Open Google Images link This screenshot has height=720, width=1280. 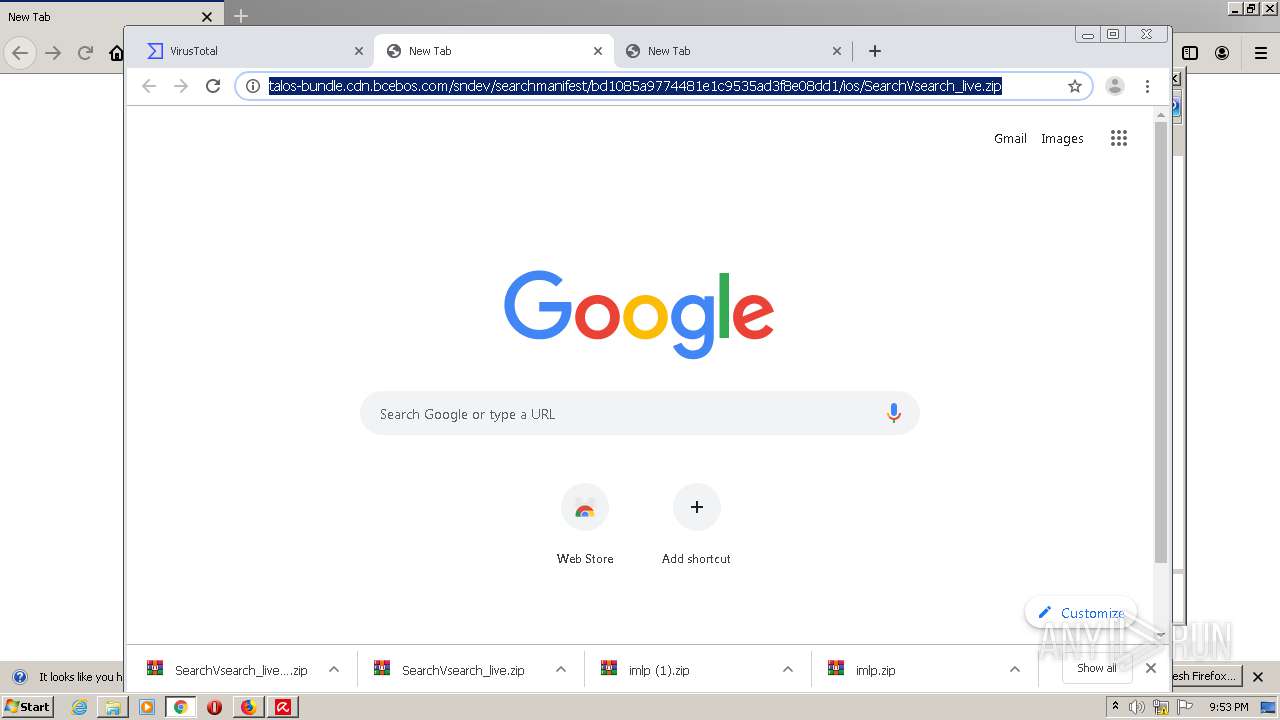click(x=1062, y=139)
